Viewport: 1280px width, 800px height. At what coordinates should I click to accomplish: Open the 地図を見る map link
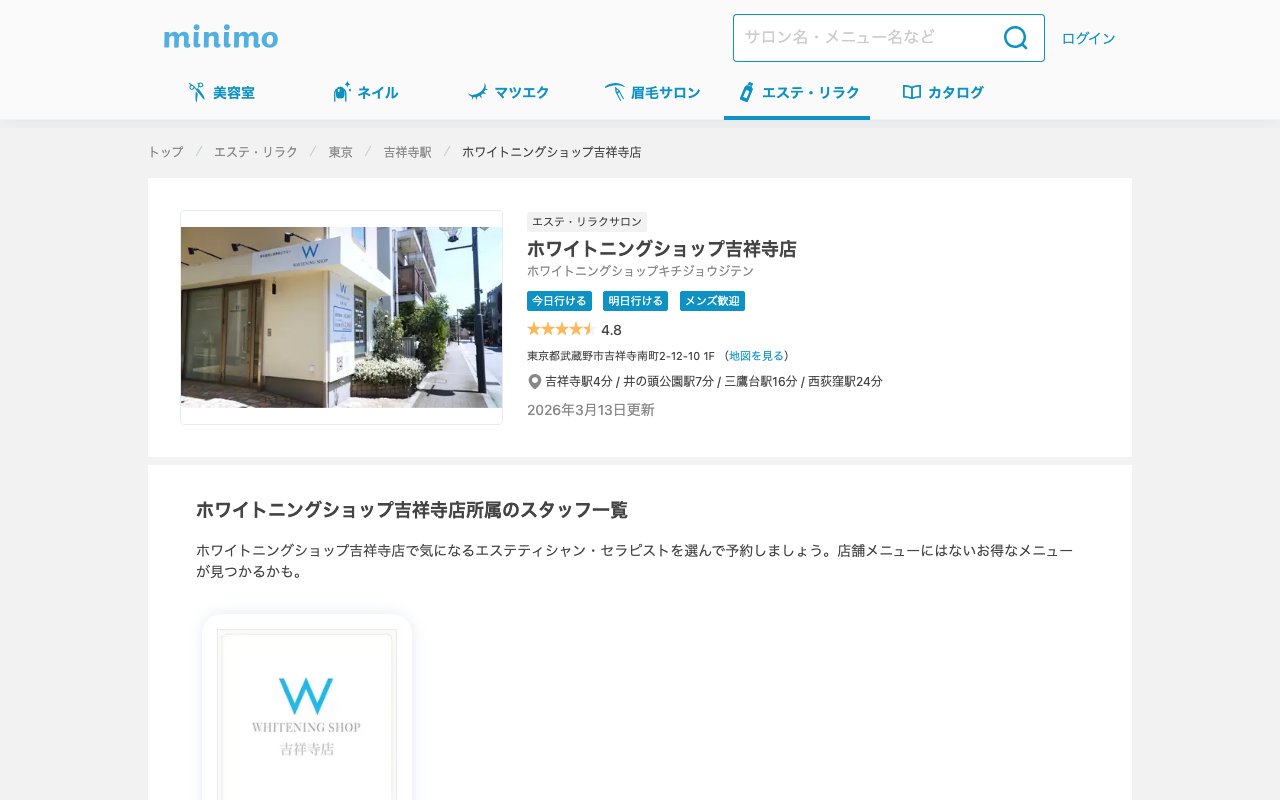coord(757,355)
